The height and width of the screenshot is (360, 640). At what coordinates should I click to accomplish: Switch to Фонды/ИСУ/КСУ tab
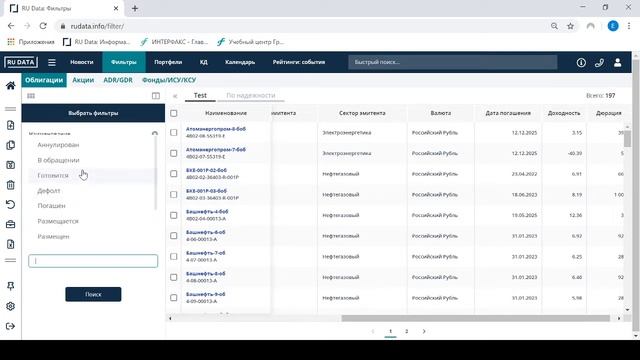169,80
